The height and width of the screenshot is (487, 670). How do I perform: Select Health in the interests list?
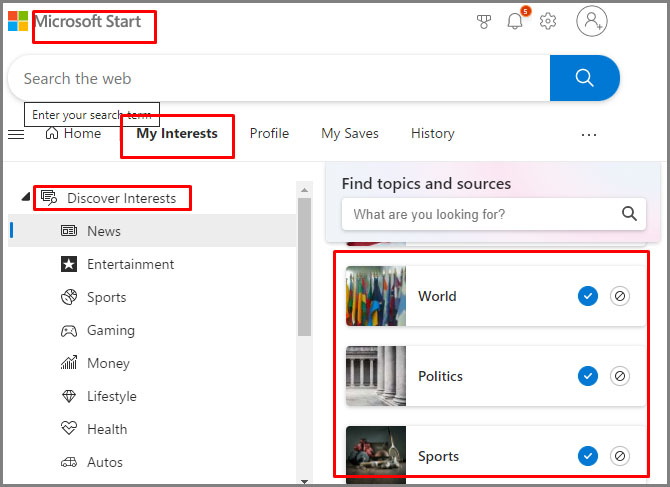point(152,429)
